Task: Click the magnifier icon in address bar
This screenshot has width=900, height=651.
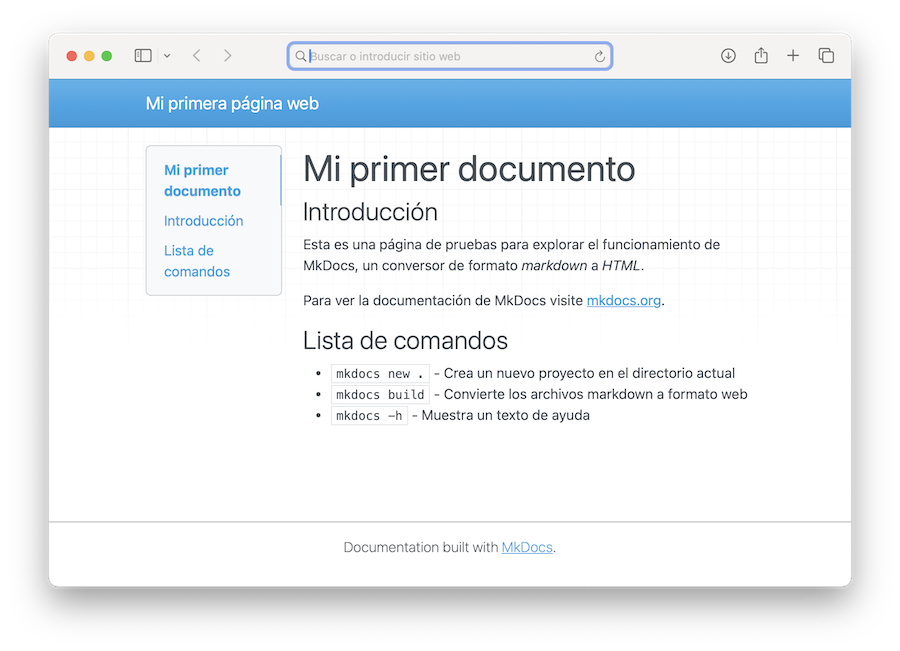Action: [300, 57]
